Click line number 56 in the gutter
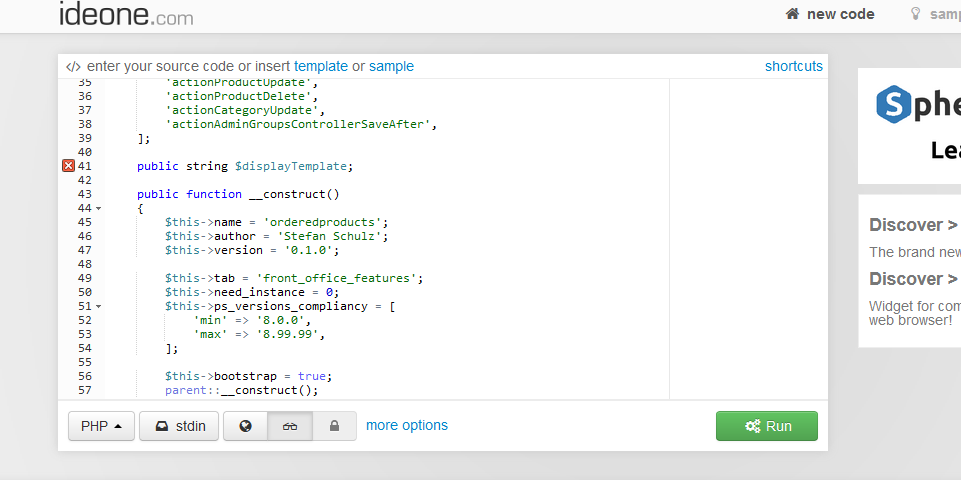 pyautogui.click(x=85, y=376)
